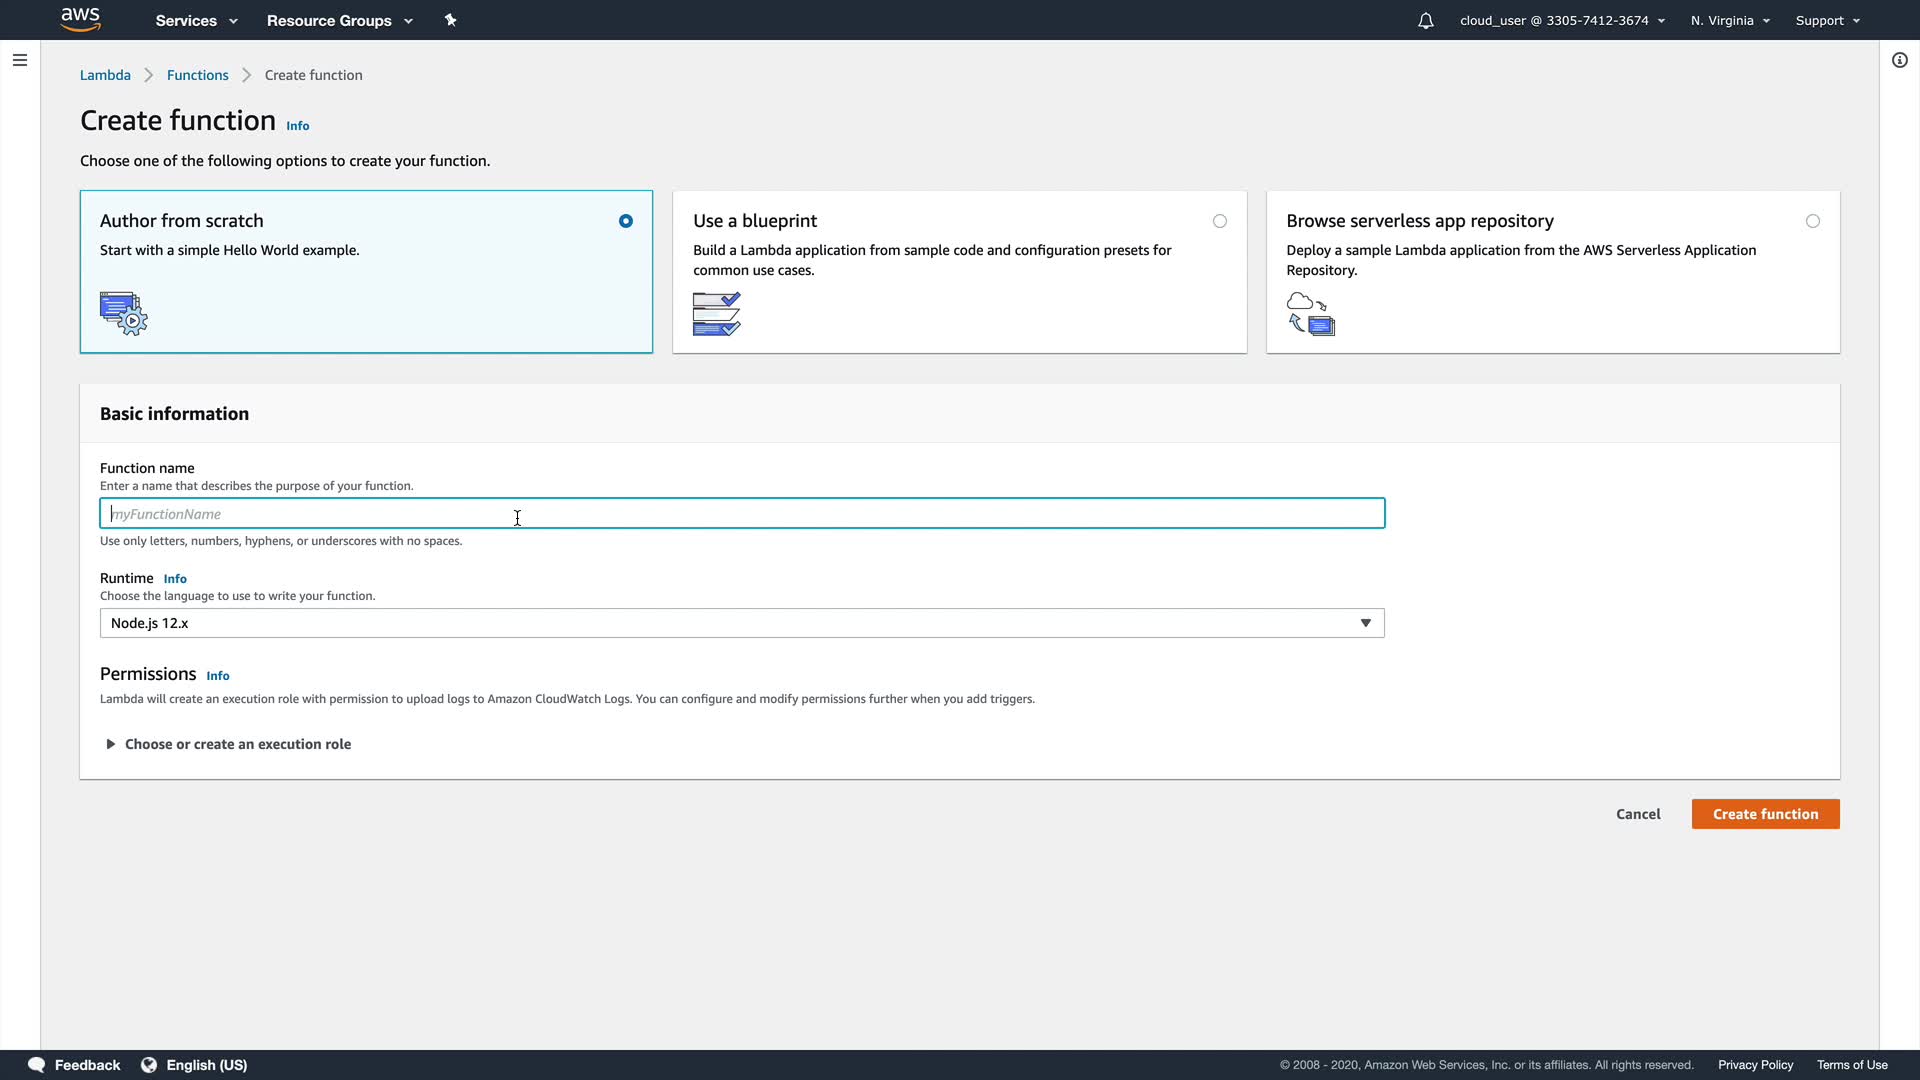Click the Functions breadcrumb link

pos(197,75)
